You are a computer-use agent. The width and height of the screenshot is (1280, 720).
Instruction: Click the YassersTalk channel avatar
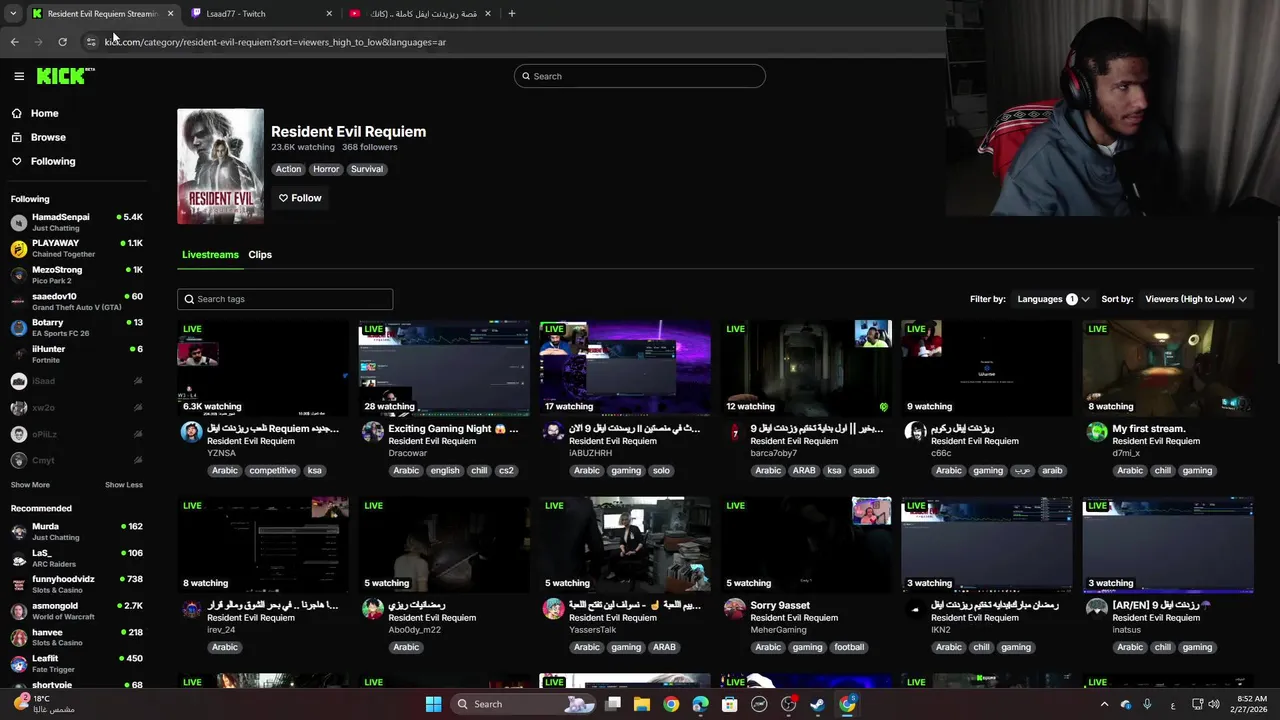pos(553,609)
